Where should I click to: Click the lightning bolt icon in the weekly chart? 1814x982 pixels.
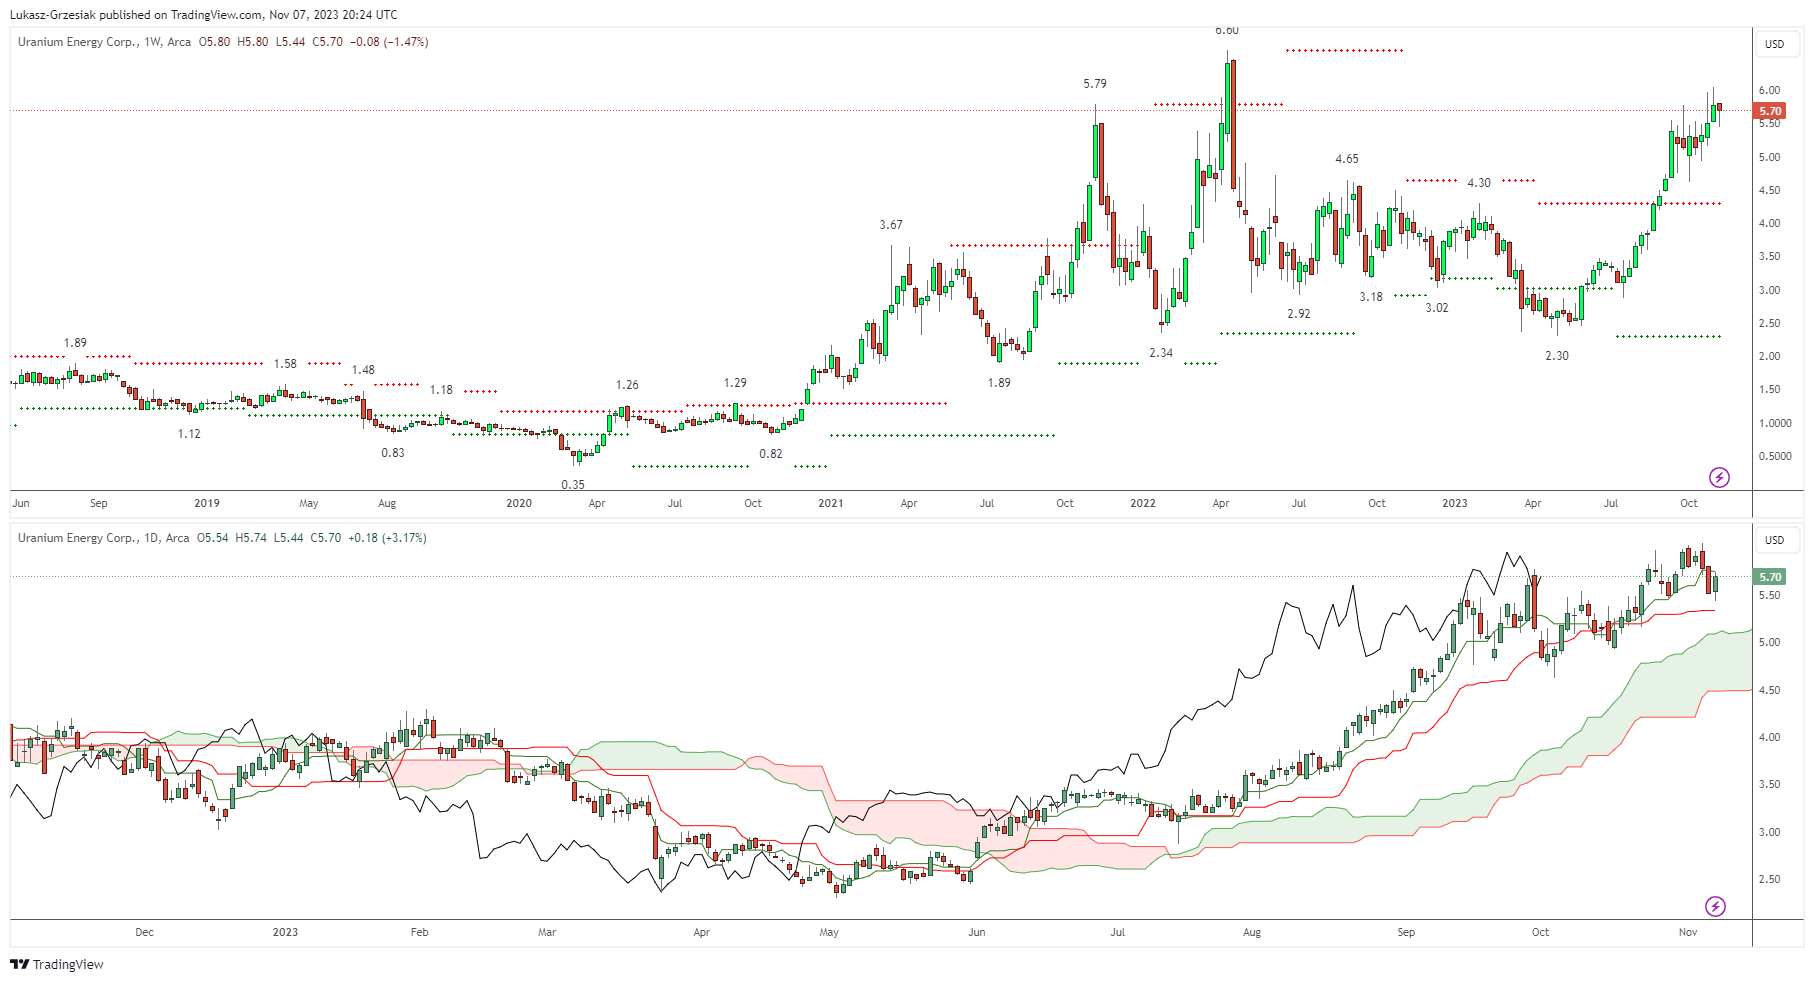tap(1719, 477)
